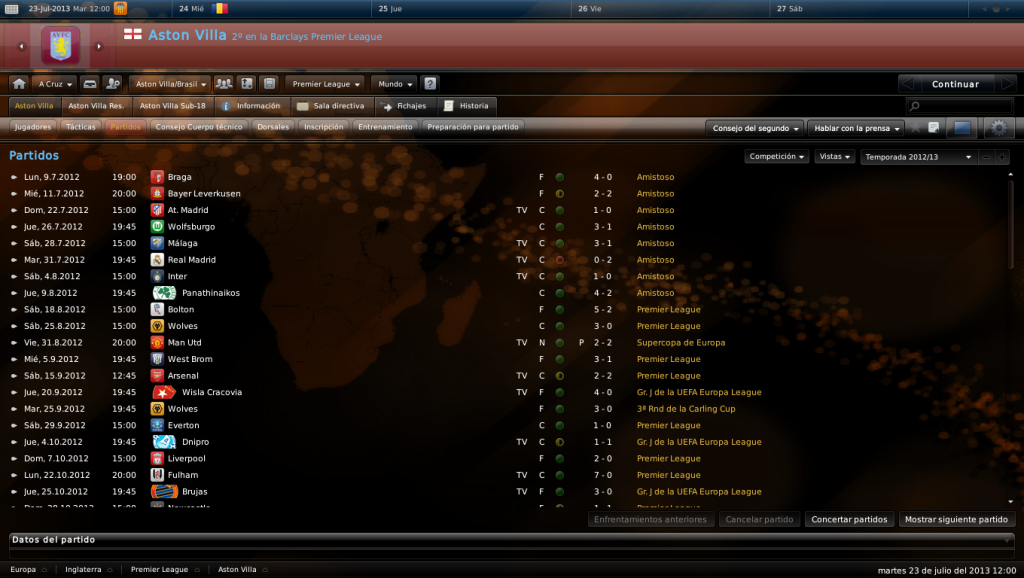Screen dimensions: 1024x578
Task: Expand Hablar con la prensa dropdown
Action: pos(856,128)
